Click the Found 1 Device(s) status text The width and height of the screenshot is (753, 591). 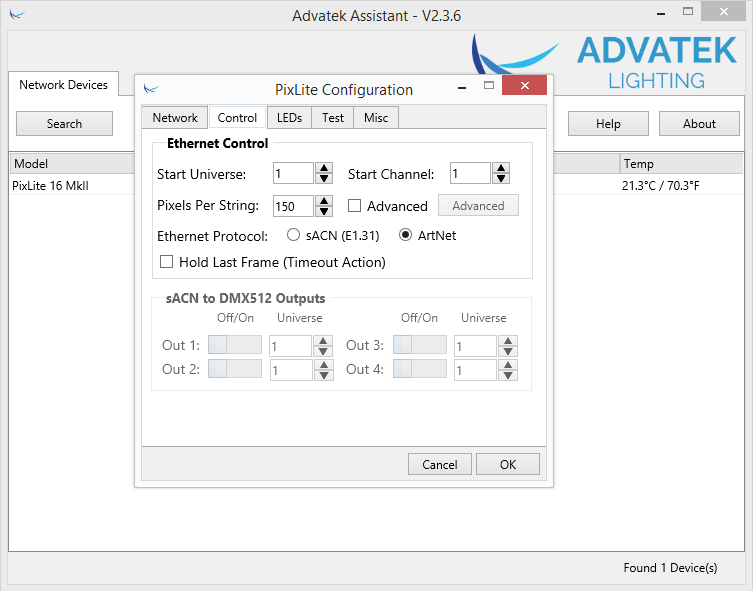670,567
